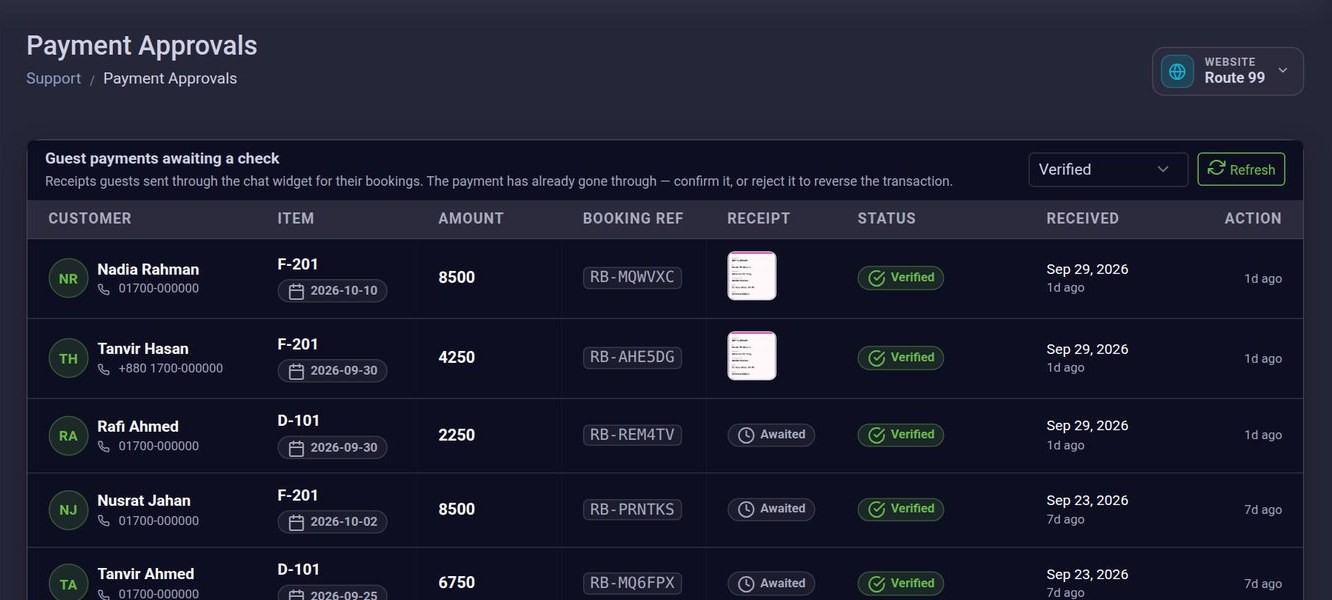This screenshot has width=1332, height=600.
Task: Click the check icon in Tanvir Ahmed's Verified badge
Action: click(877, 584)
